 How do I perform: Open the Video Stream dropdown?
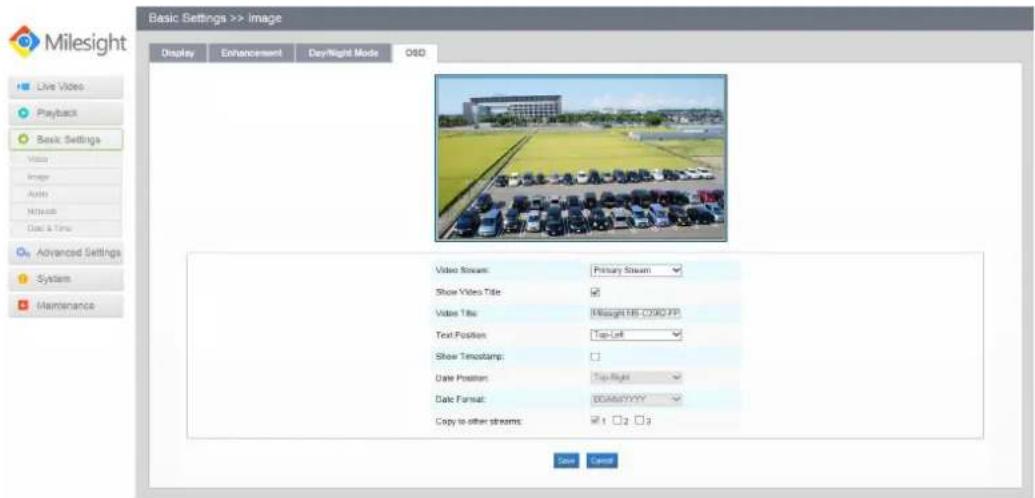click(635, 270)
